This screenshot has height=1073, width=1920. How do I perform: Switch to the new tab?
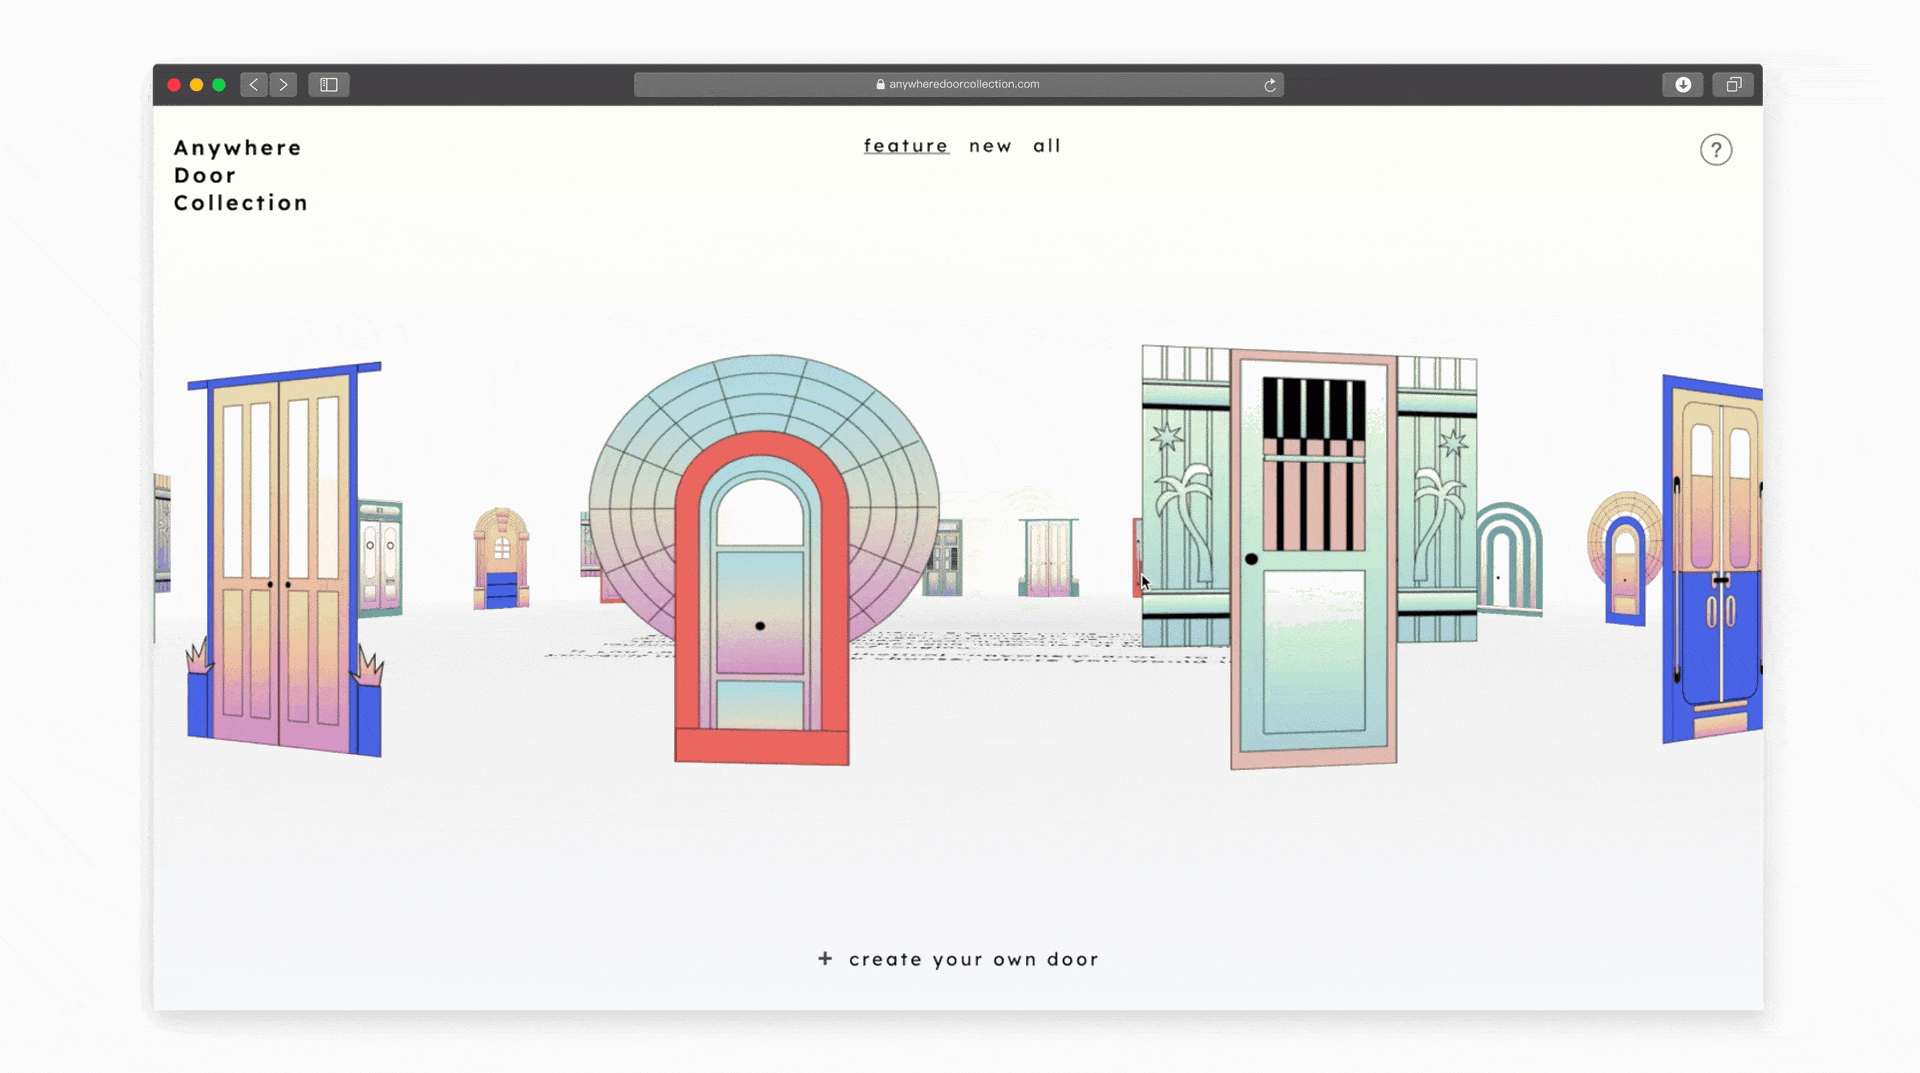pos(990,146)
